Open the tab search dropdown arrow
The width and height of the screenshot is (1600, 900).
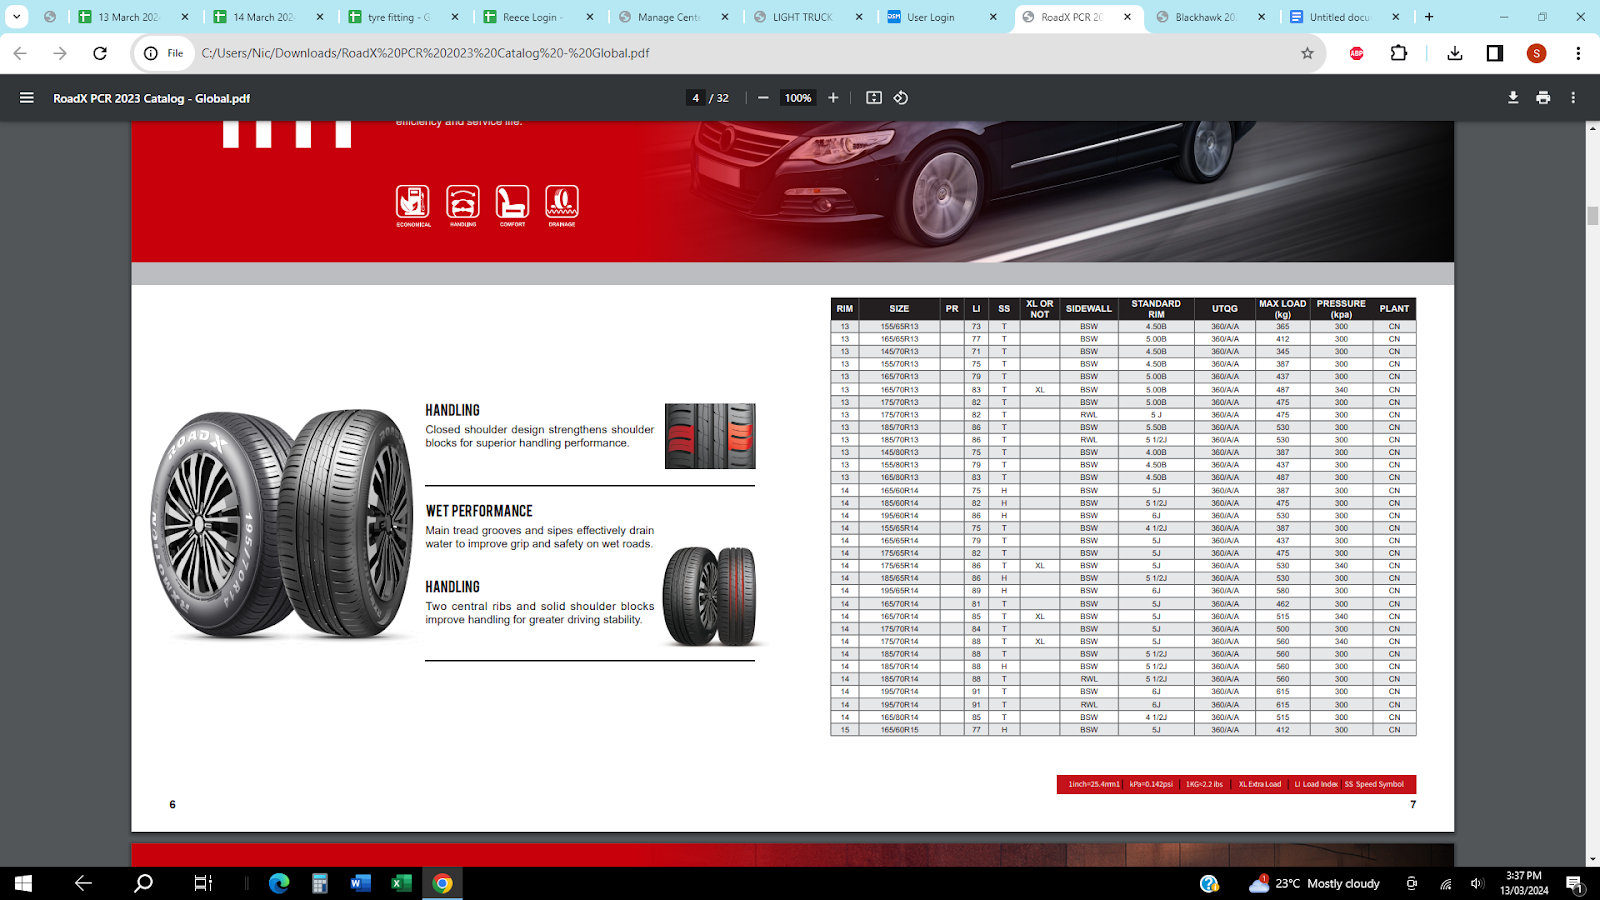[17, 17]
